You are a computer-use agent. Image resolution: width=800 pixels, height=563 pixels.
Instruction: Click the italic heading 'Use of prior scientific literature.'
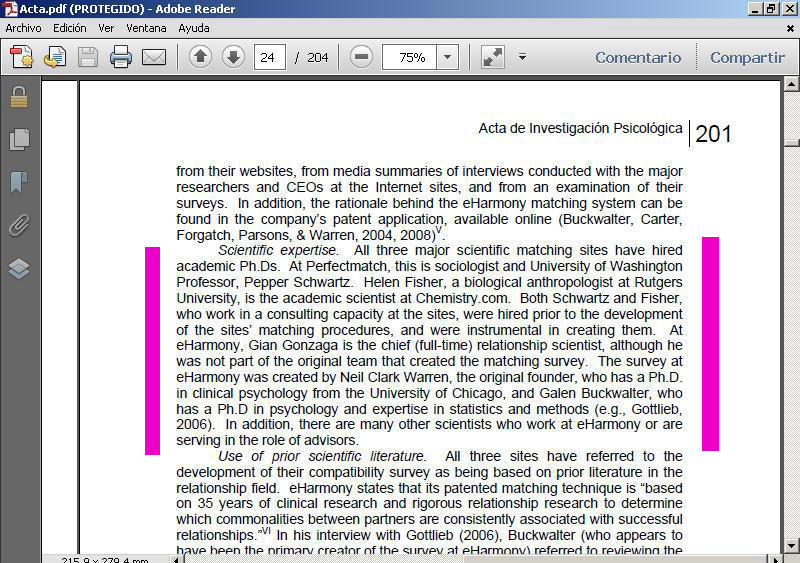tap(322, 456)
